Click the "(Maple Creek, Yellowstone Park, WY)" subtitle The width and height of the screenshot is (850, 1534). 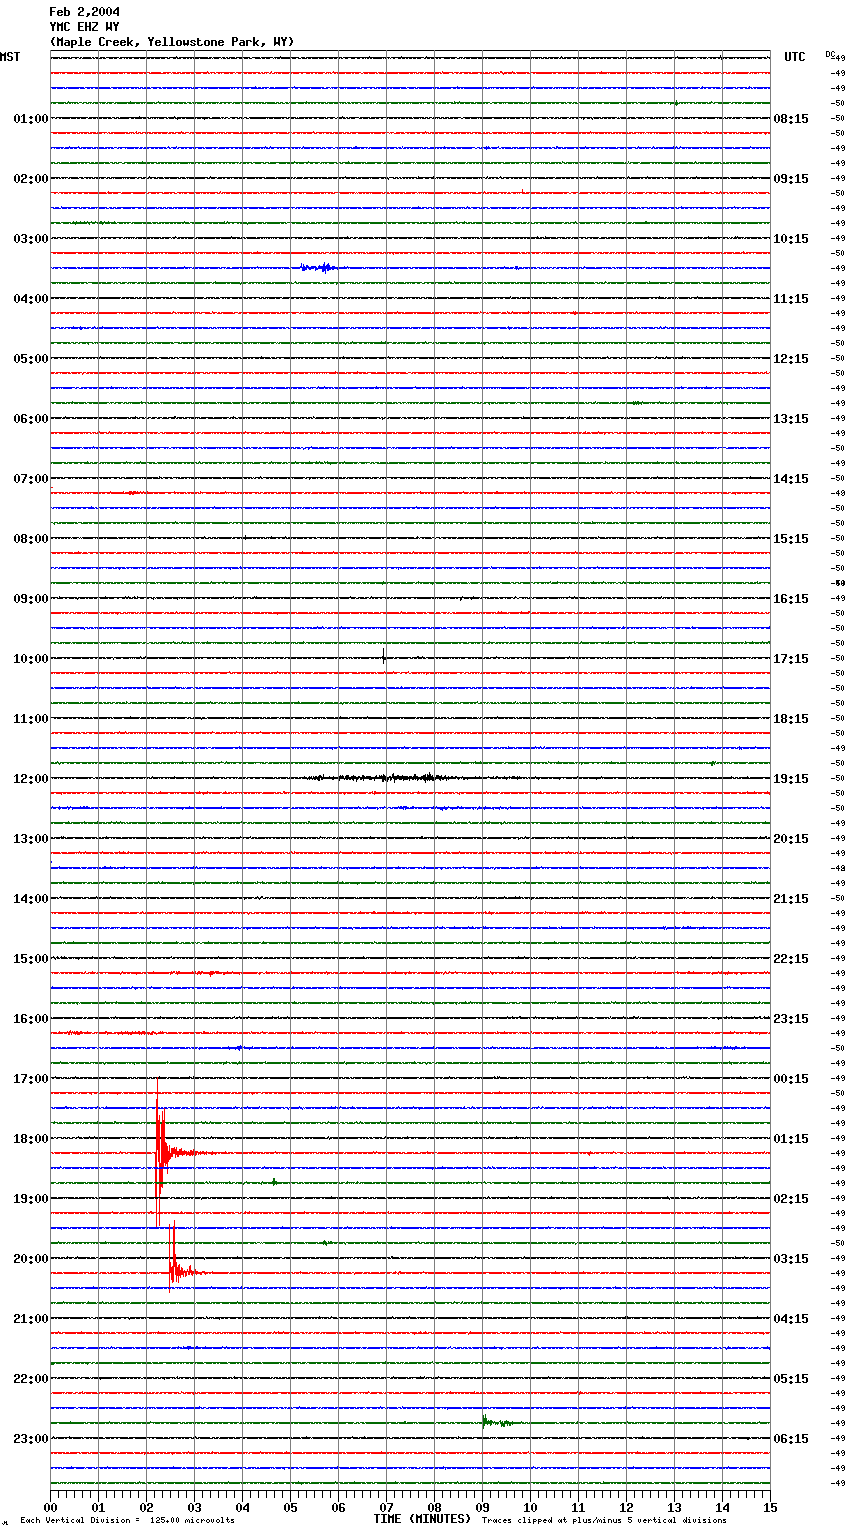[171, 42]
